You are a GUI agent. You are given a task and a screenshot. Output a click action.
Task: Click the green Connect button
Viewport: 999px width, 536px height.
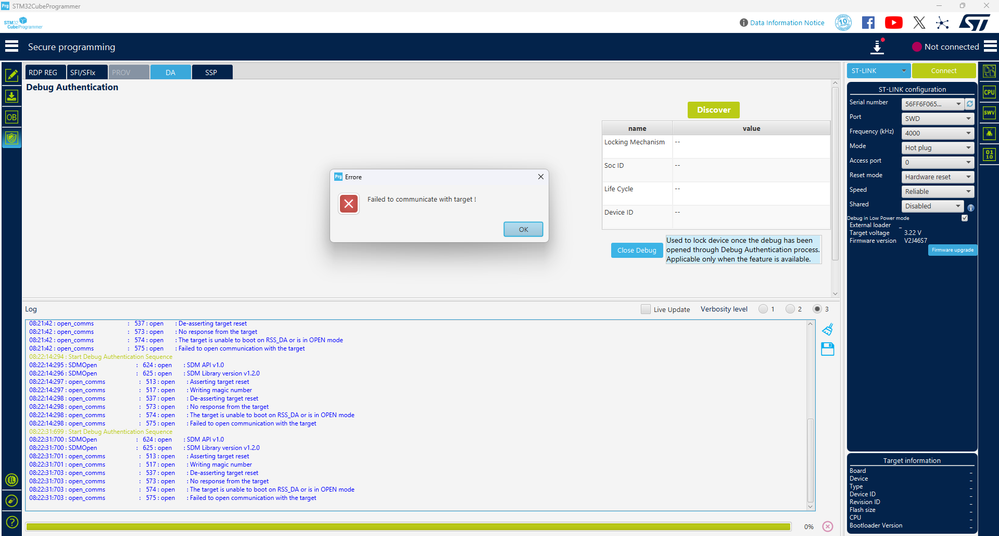coord(944,71)
